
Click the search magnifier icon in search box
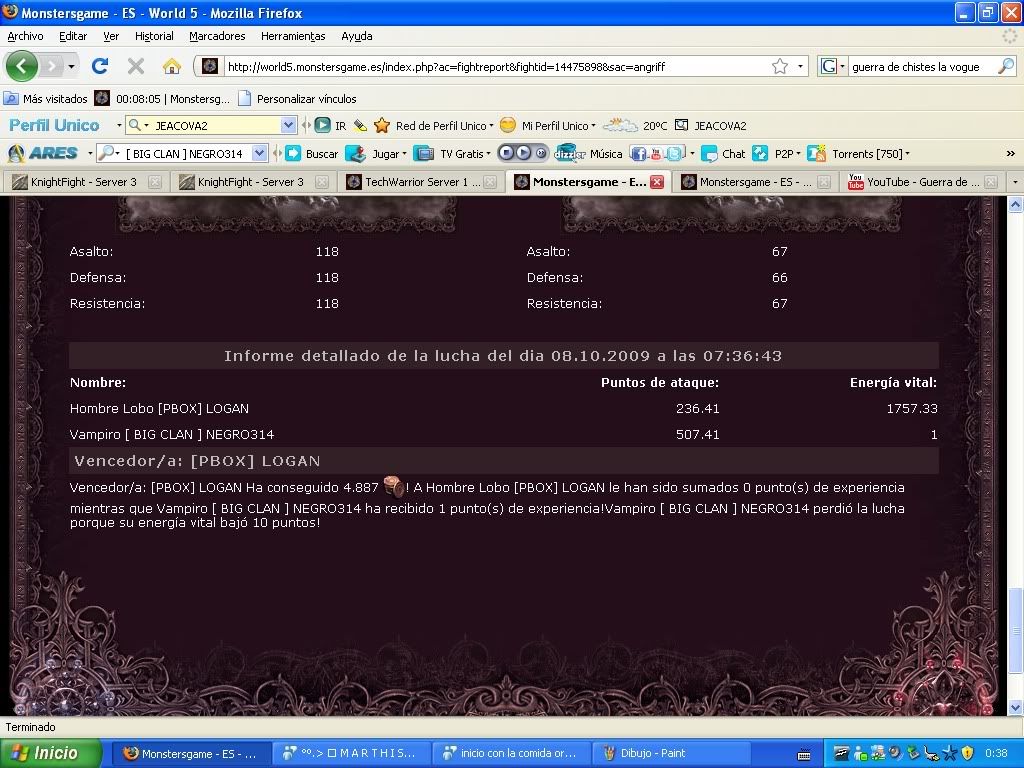pyautogui.click(x=1005, y=67)
